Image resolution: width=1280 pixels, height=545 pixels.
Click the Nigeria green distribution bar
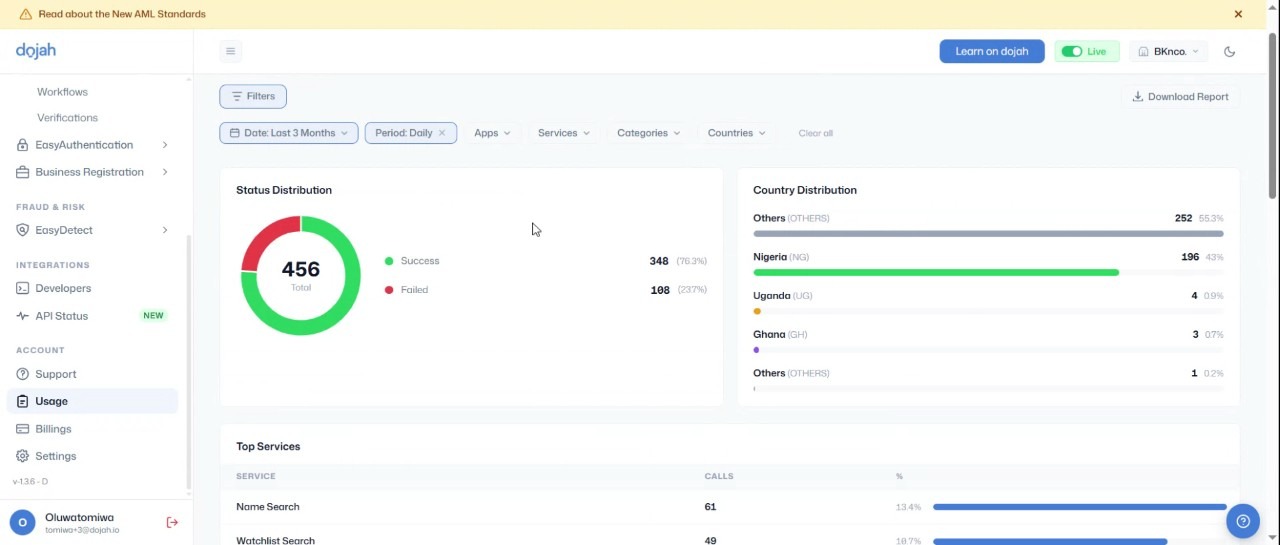click(x=936, y=272)
